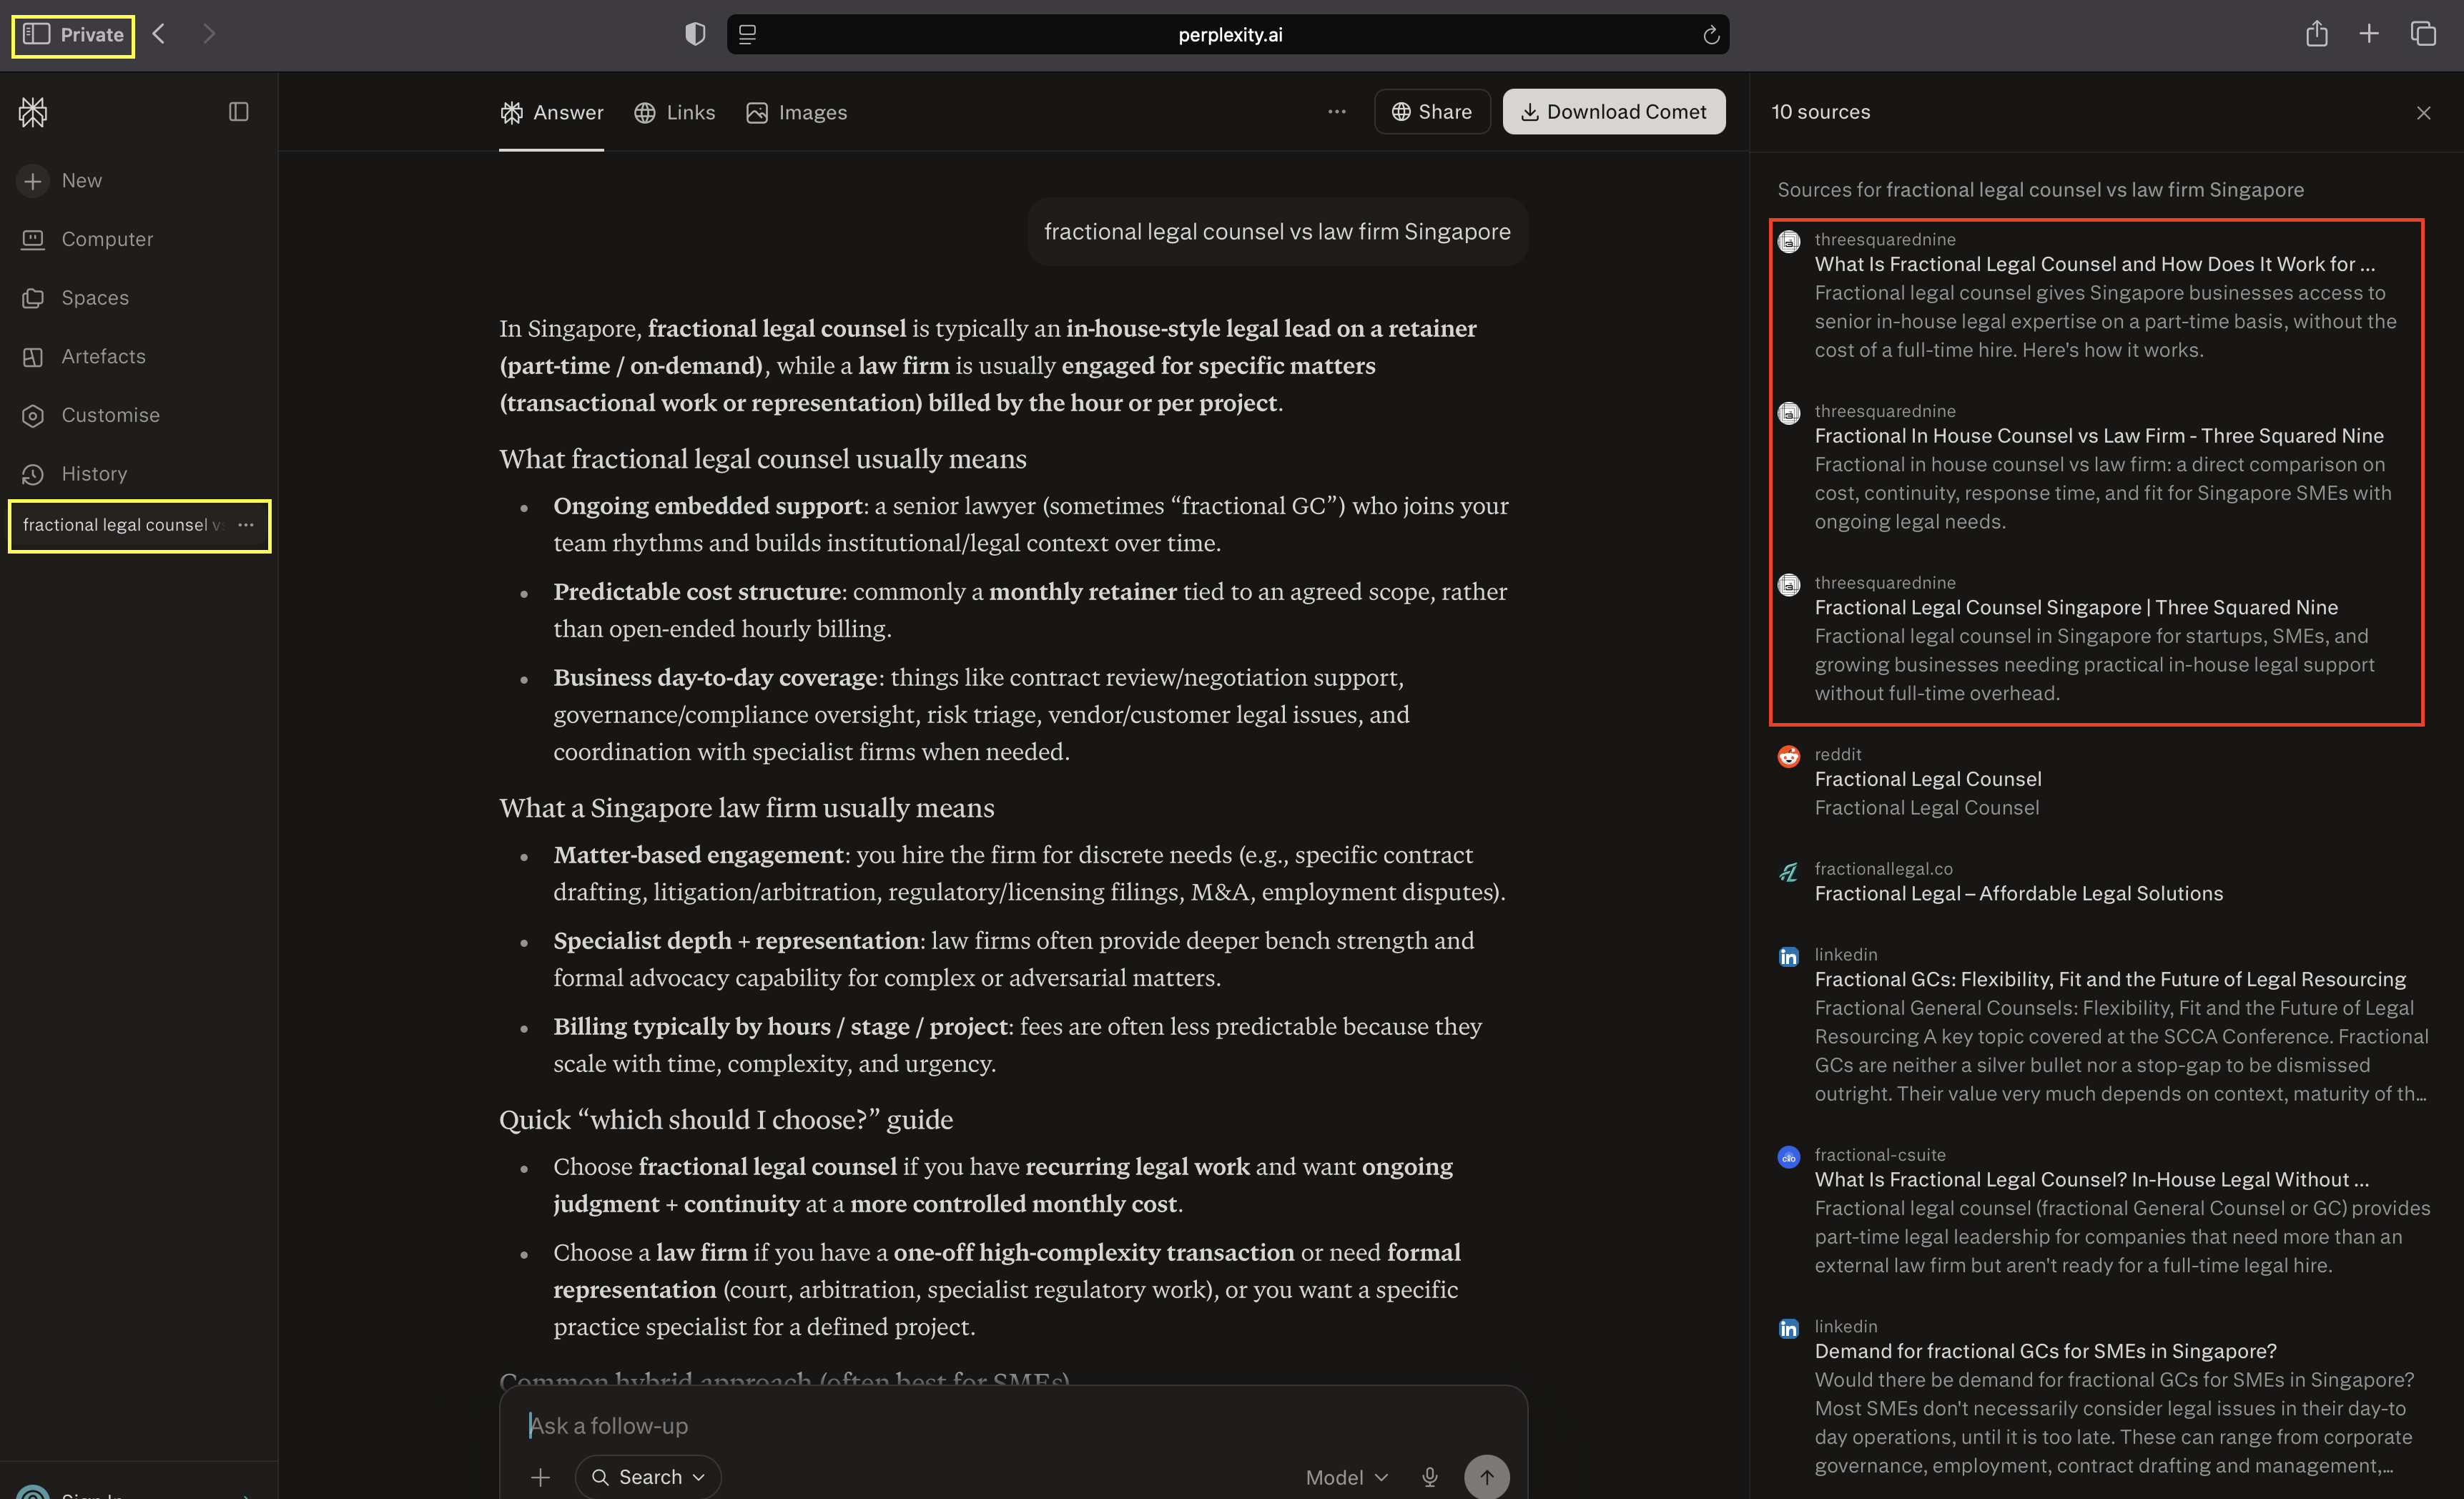The image size is (2464, 1499).
Task: Click the Safari share icon
Action: pos(2316,34)
